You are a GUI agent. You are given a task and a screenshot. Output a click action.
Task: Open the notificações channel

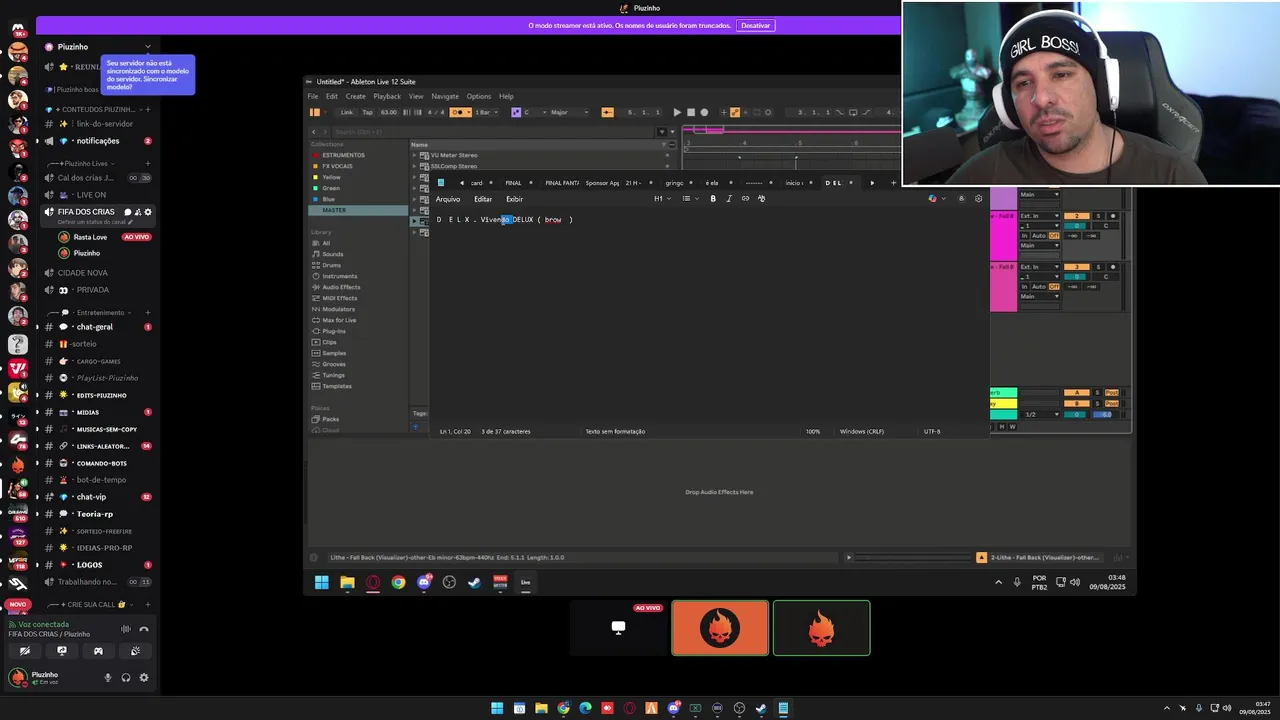97,141
